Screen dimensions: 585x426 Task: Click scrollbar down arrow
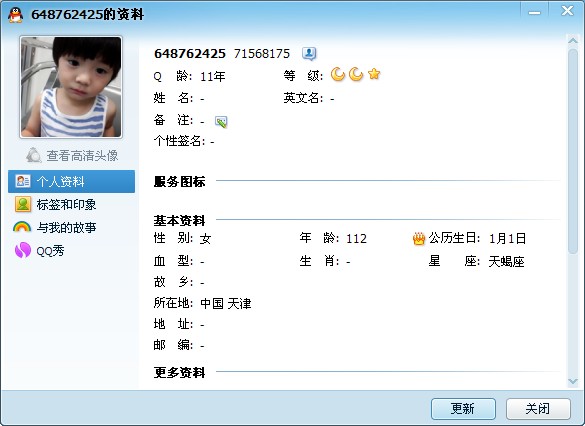(573, 381)
